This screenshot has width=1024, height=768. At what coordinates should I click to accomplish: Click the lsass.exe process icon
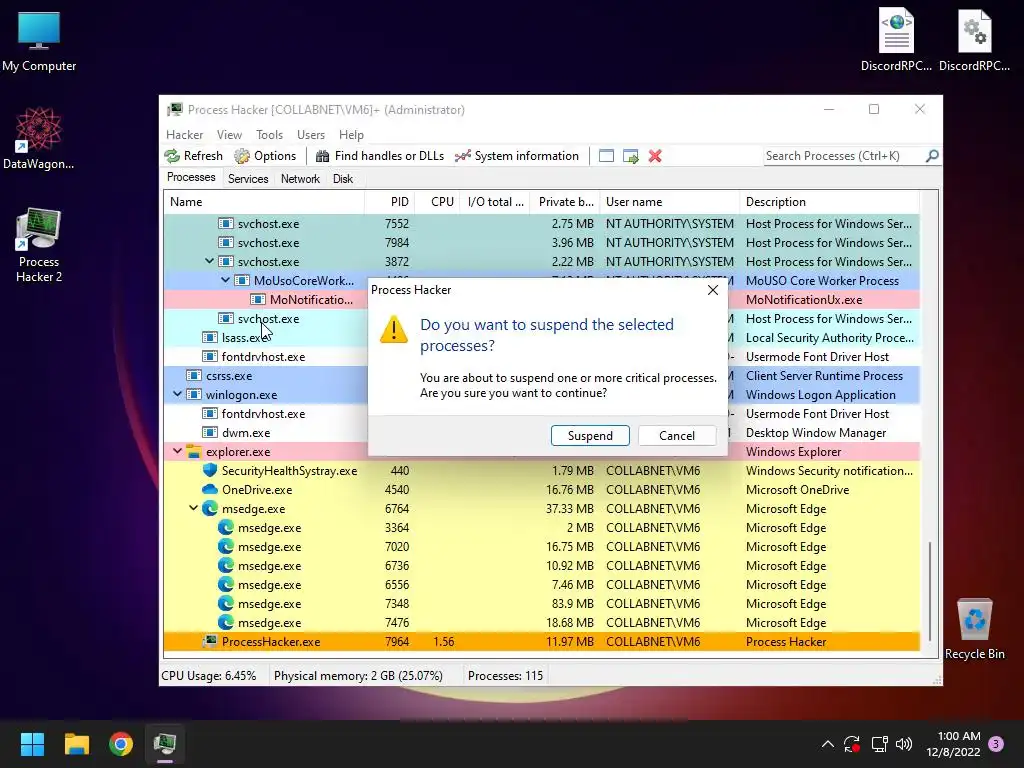coord(210,338)
